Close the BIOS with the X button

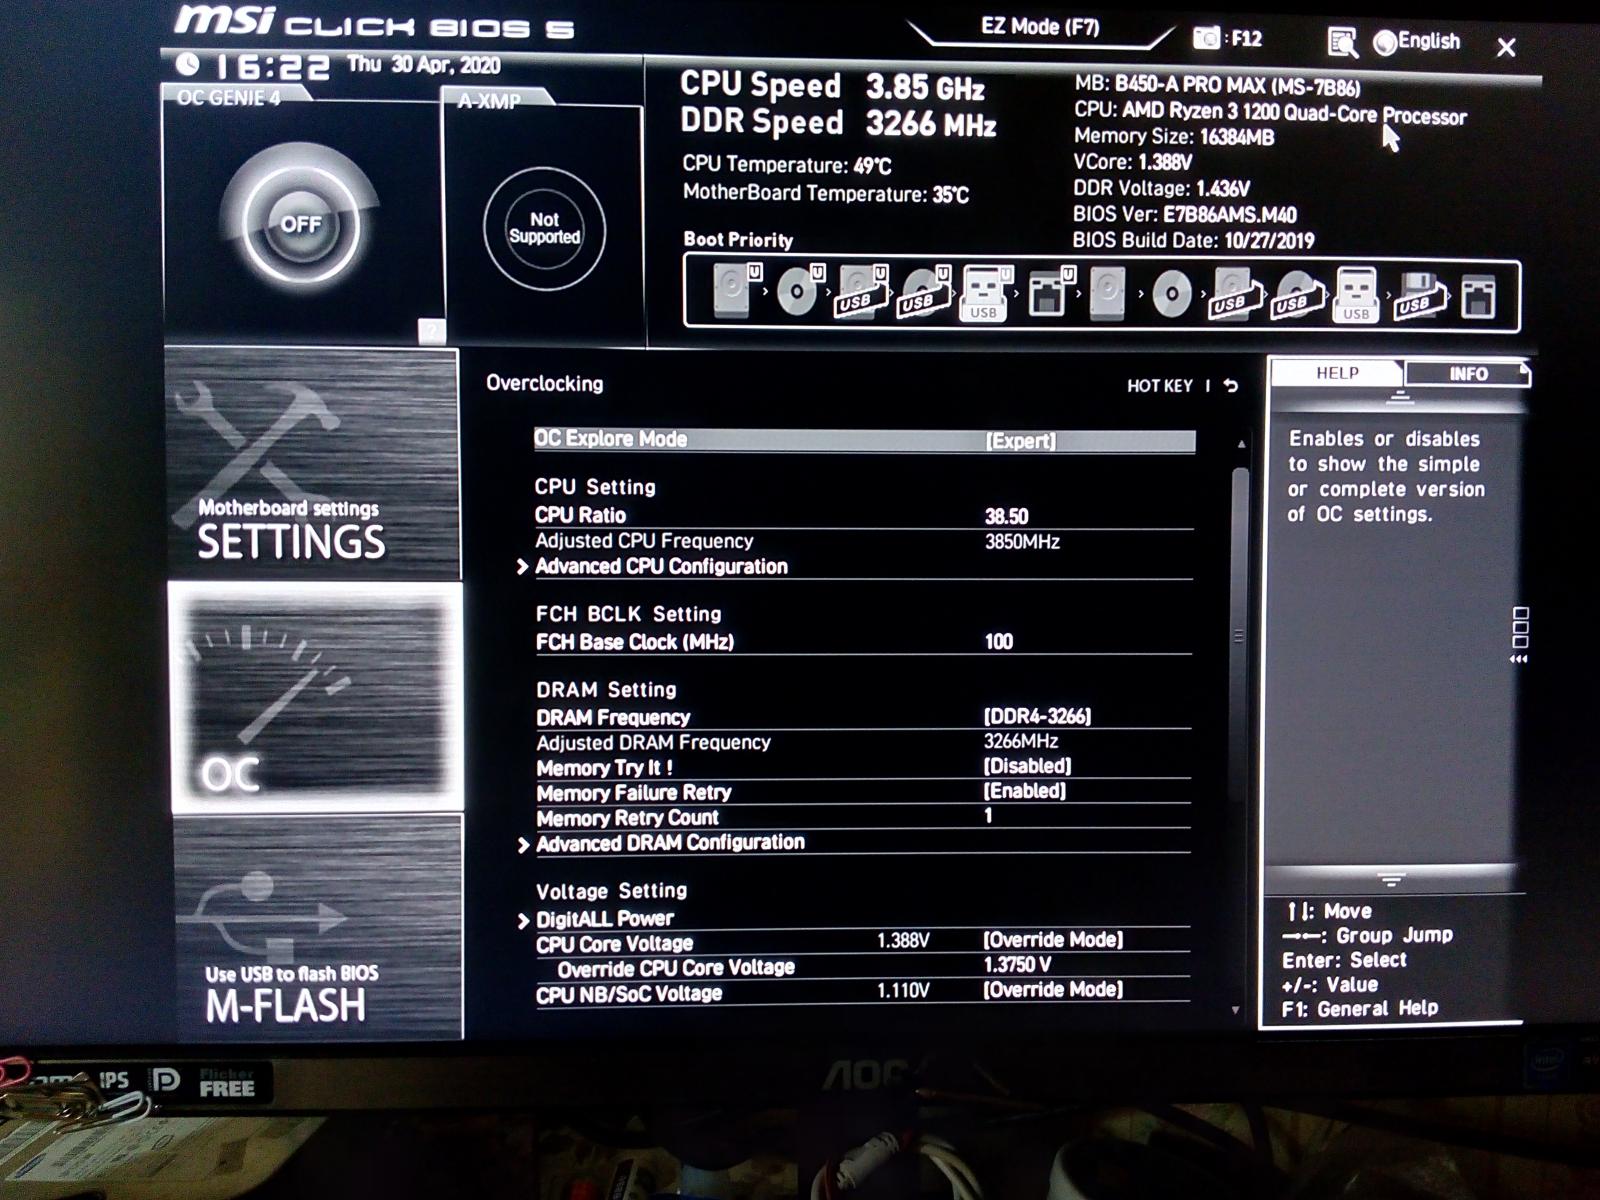coord(1506,47)
